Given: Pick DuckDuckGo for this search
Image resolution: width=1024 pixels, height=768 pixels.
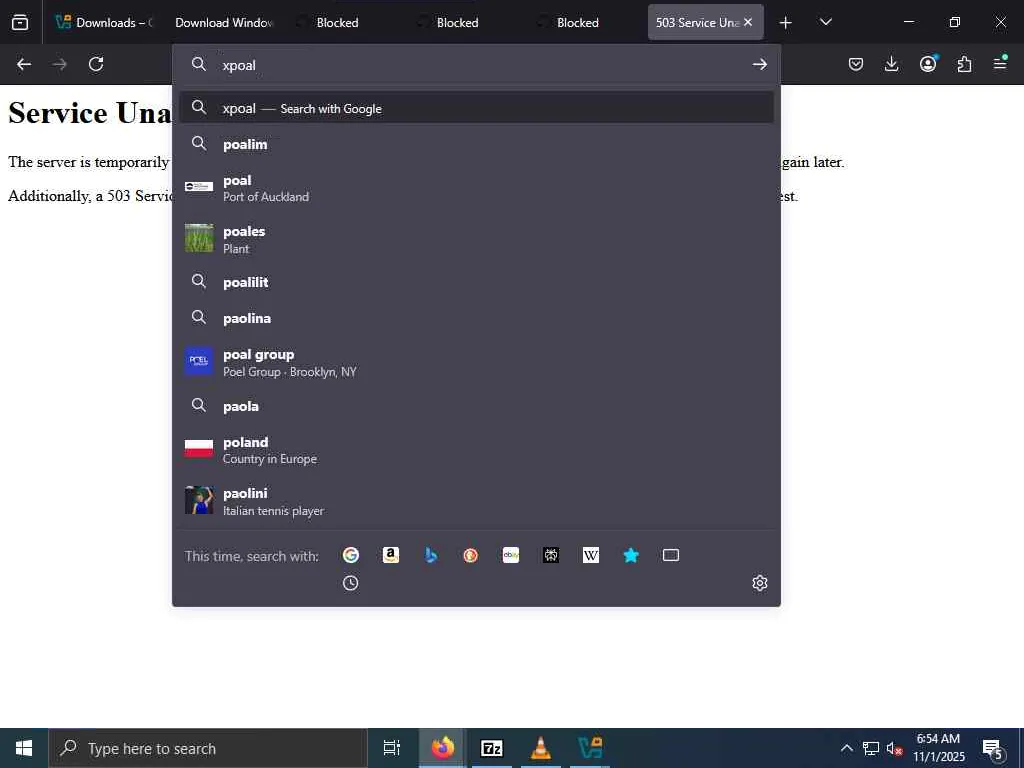Looking at the screenshot, I should [470, 555].
